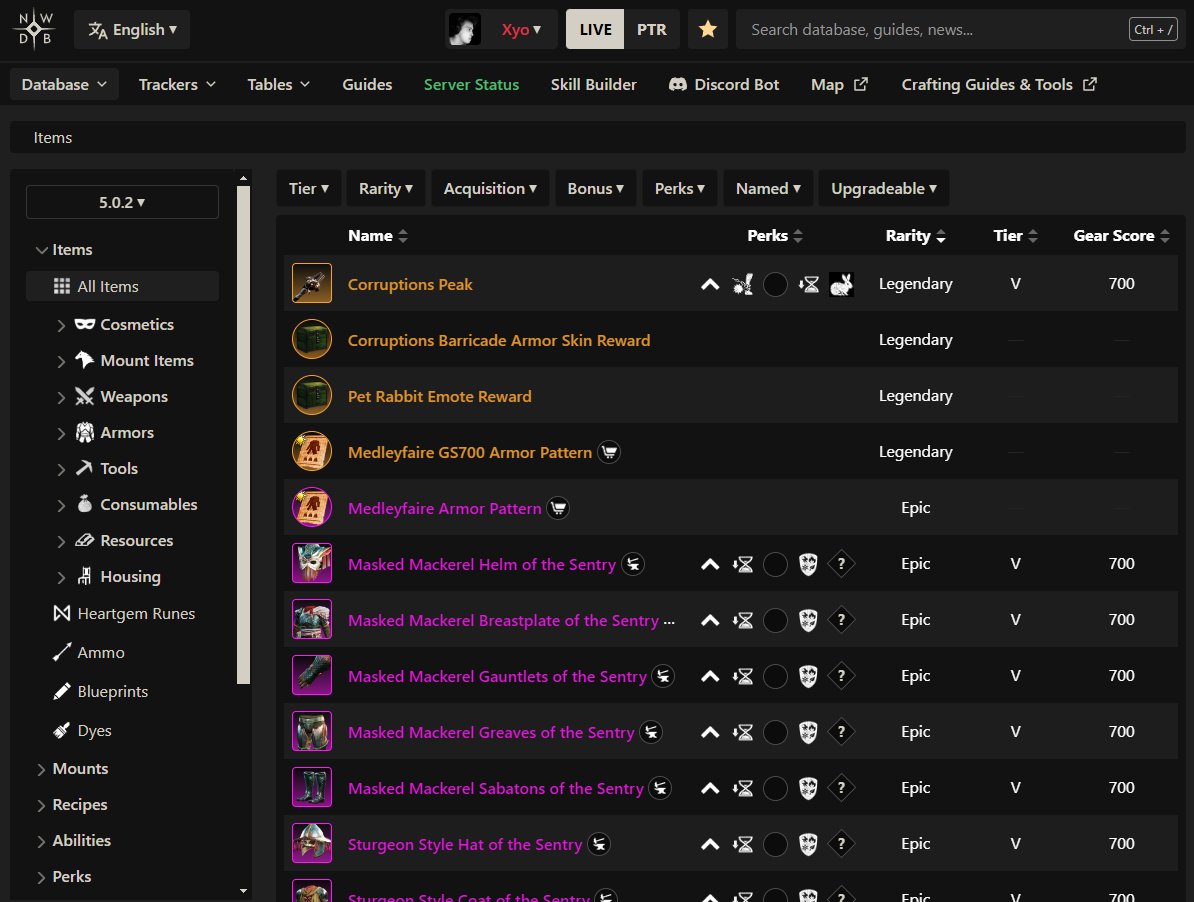Click the Masked Mackerel Greaves item icon
Viewport: 1194px width, 902px height.
point(311,731)
